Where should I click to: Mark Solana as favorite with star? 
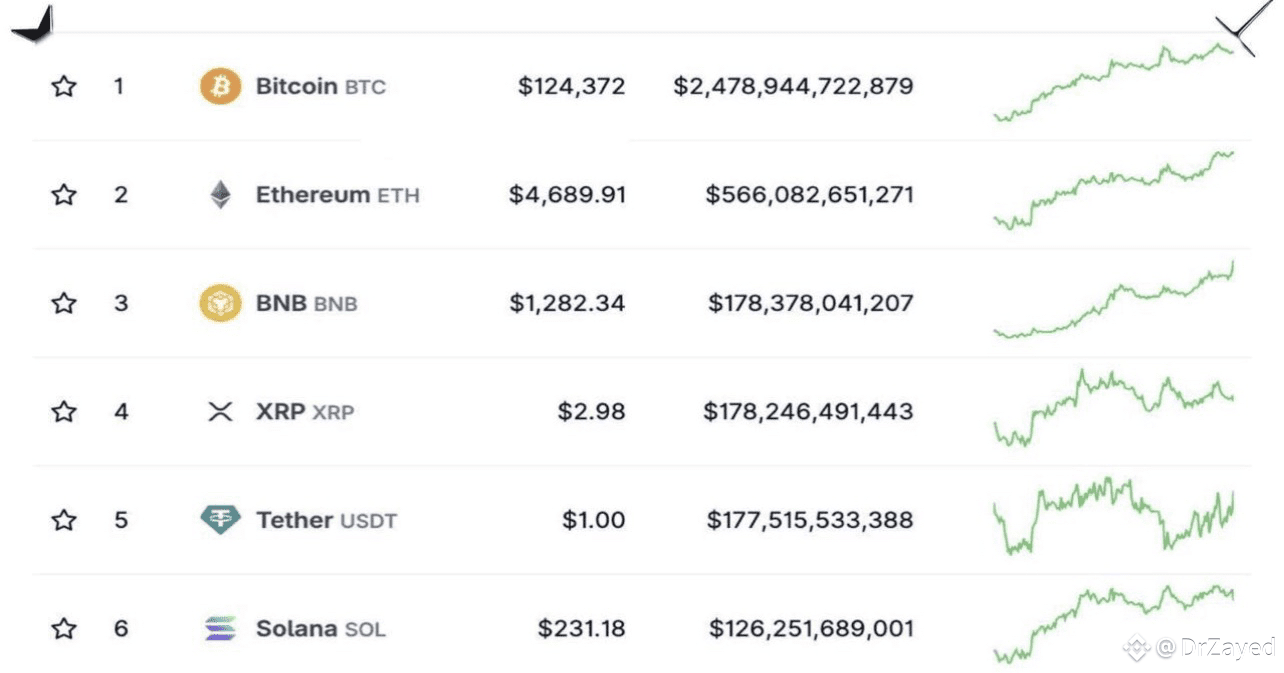(x=64, y=629)
